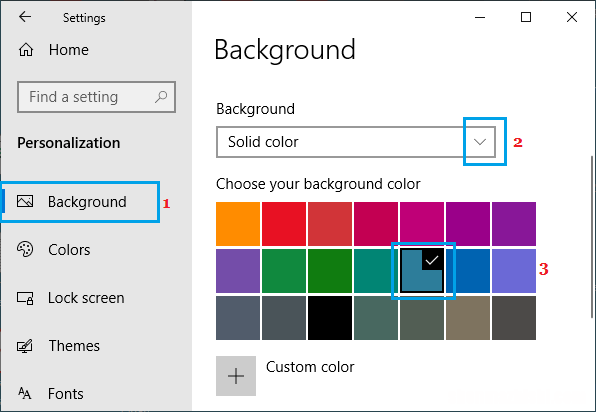Click the Fonts icon in sidebar

25,393
